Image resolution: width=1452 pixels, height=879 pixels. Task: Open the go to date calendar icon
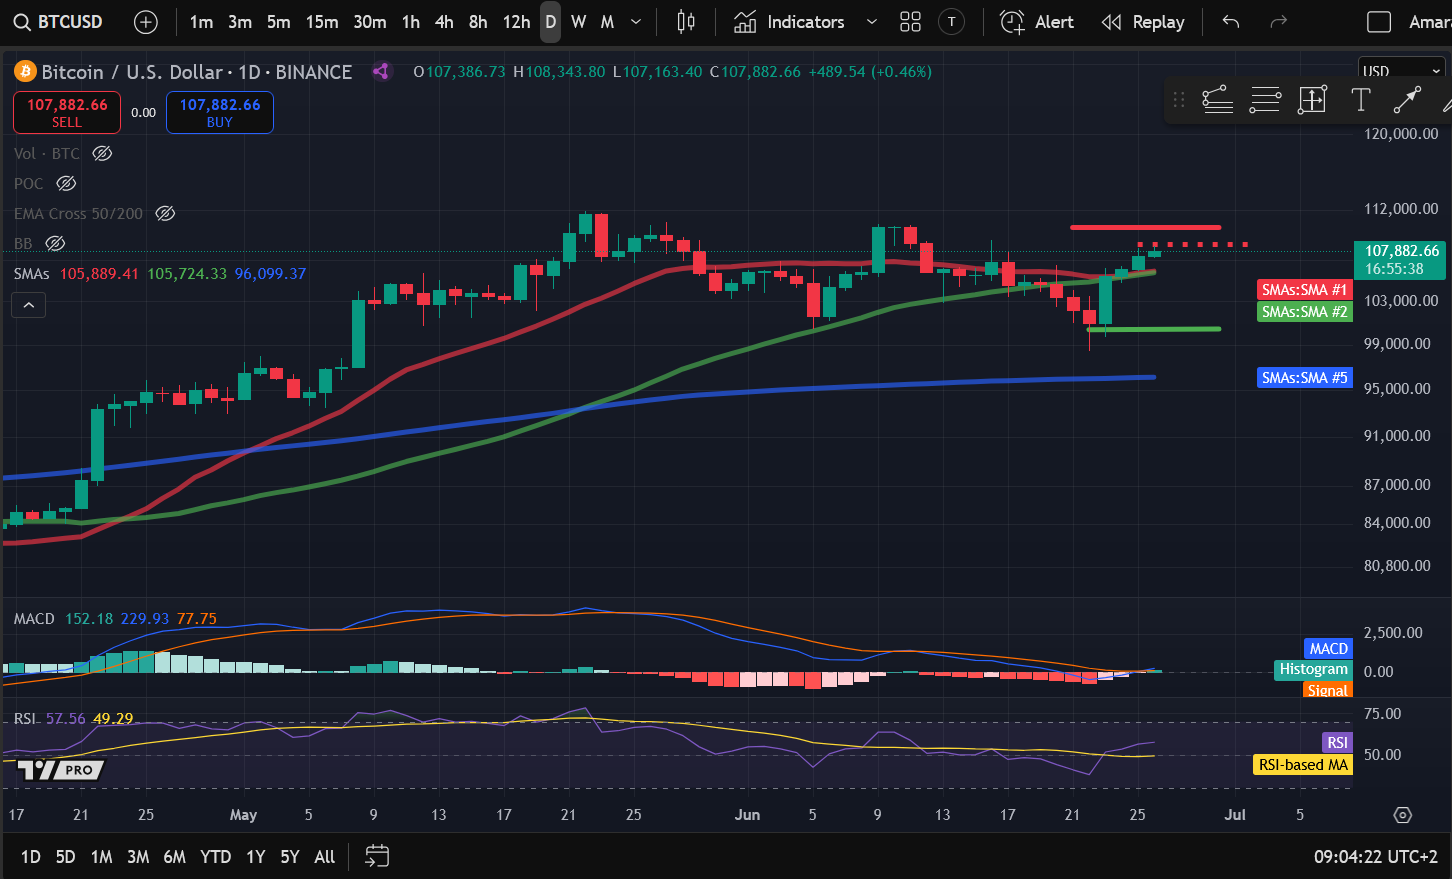click(377, 856)
